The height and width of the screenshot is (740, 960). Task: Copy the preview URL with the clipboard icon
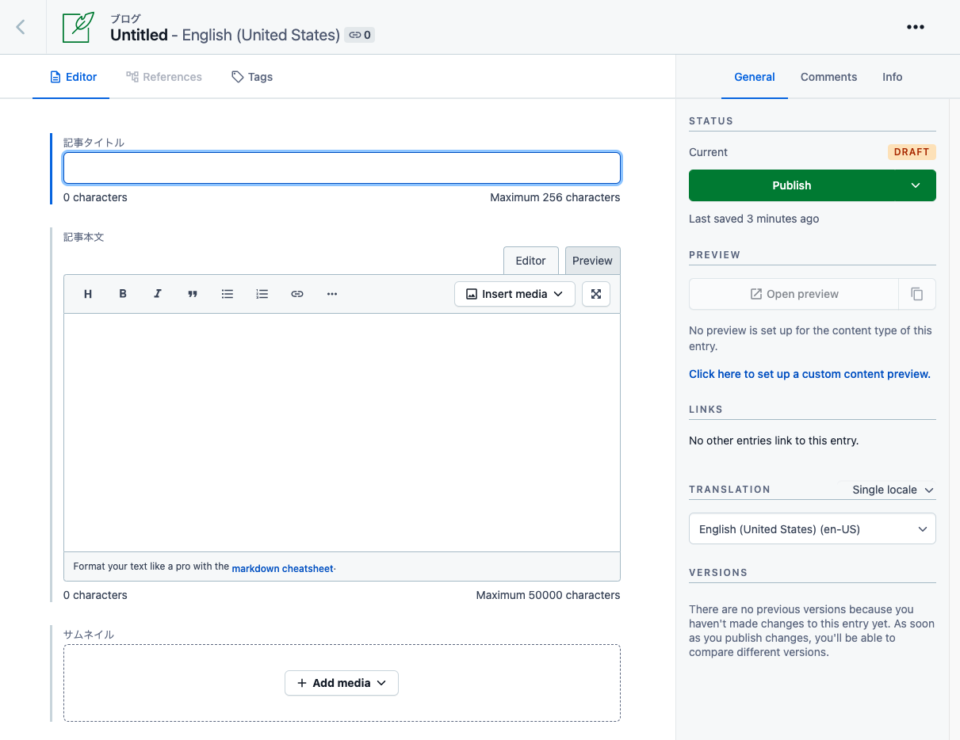click(917, 294)
